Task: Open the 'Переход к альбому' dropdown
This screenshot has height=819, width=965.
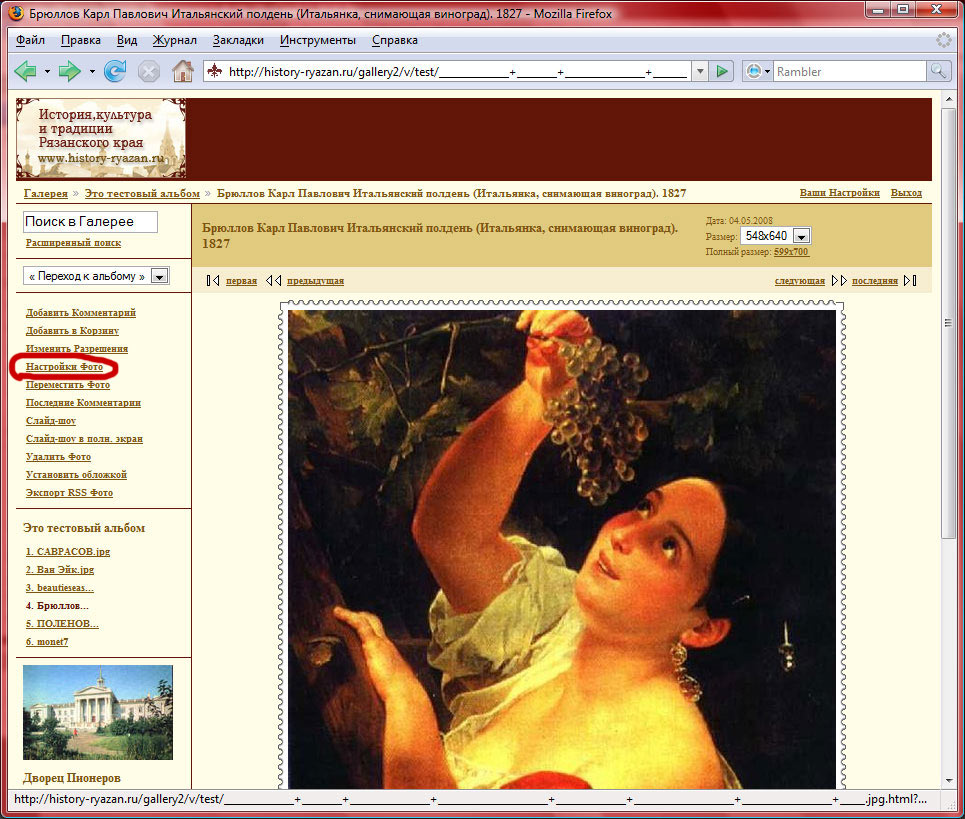Action: click(x=97, y=276)
